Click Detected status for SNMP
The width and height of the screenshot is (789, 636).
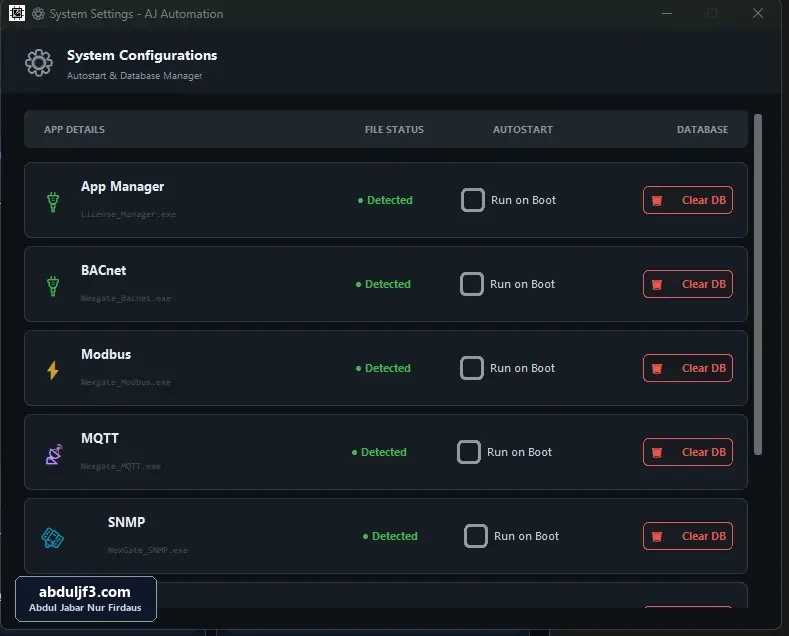[x=390, y=536]
